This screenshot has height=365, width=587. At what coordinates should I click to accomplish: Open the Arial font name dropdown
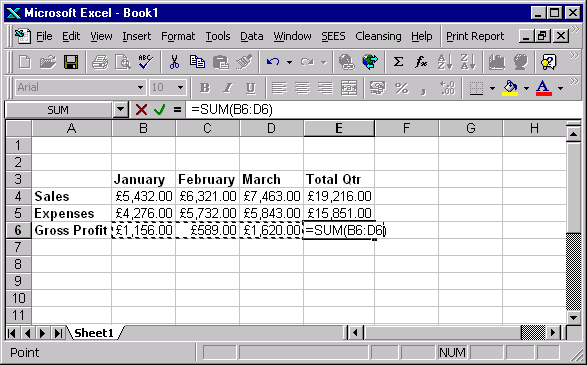pyautogui.click(x=140, y=88)
